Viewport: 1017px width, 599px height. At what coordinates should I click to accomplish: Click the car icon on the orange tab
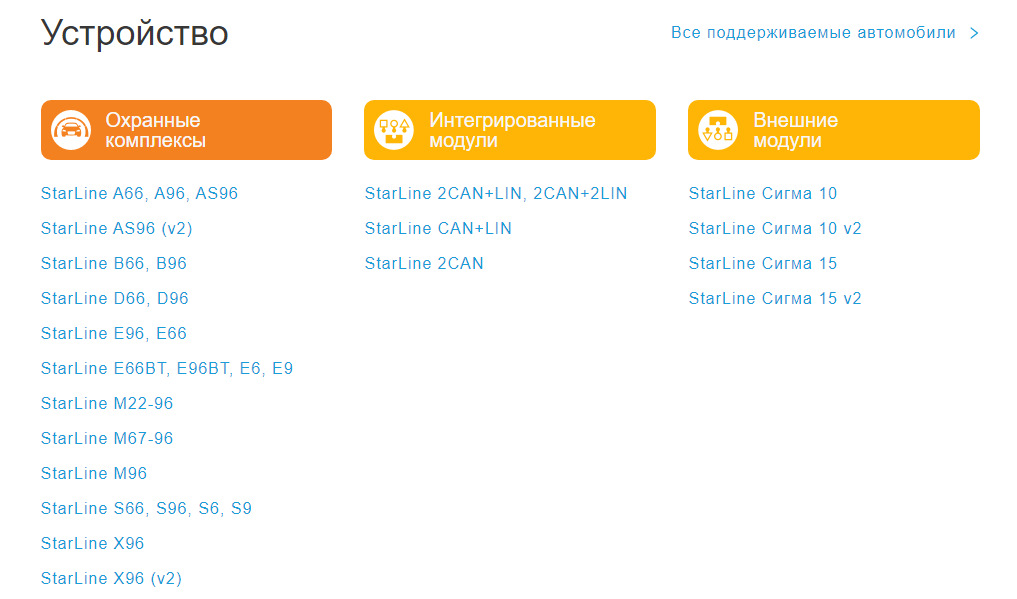pos(71,130)
